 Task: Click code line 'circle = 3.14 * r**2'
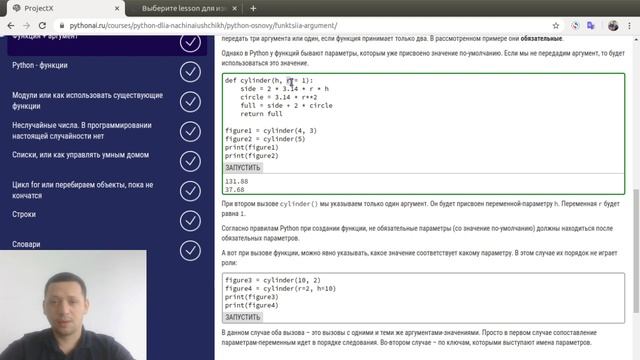point(279,97)
